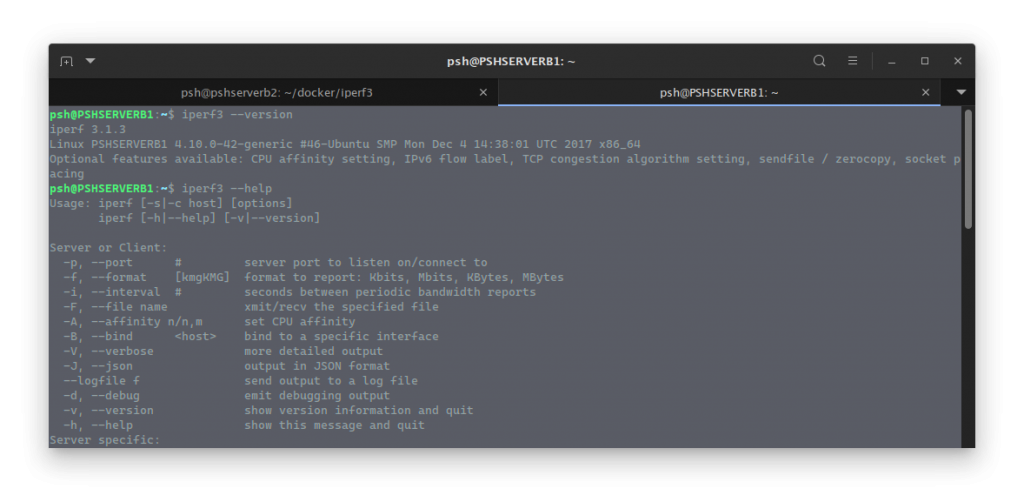Click the vertical scrollbar thumb
This screenshot has height=502, width=1024.
(968, 168)
